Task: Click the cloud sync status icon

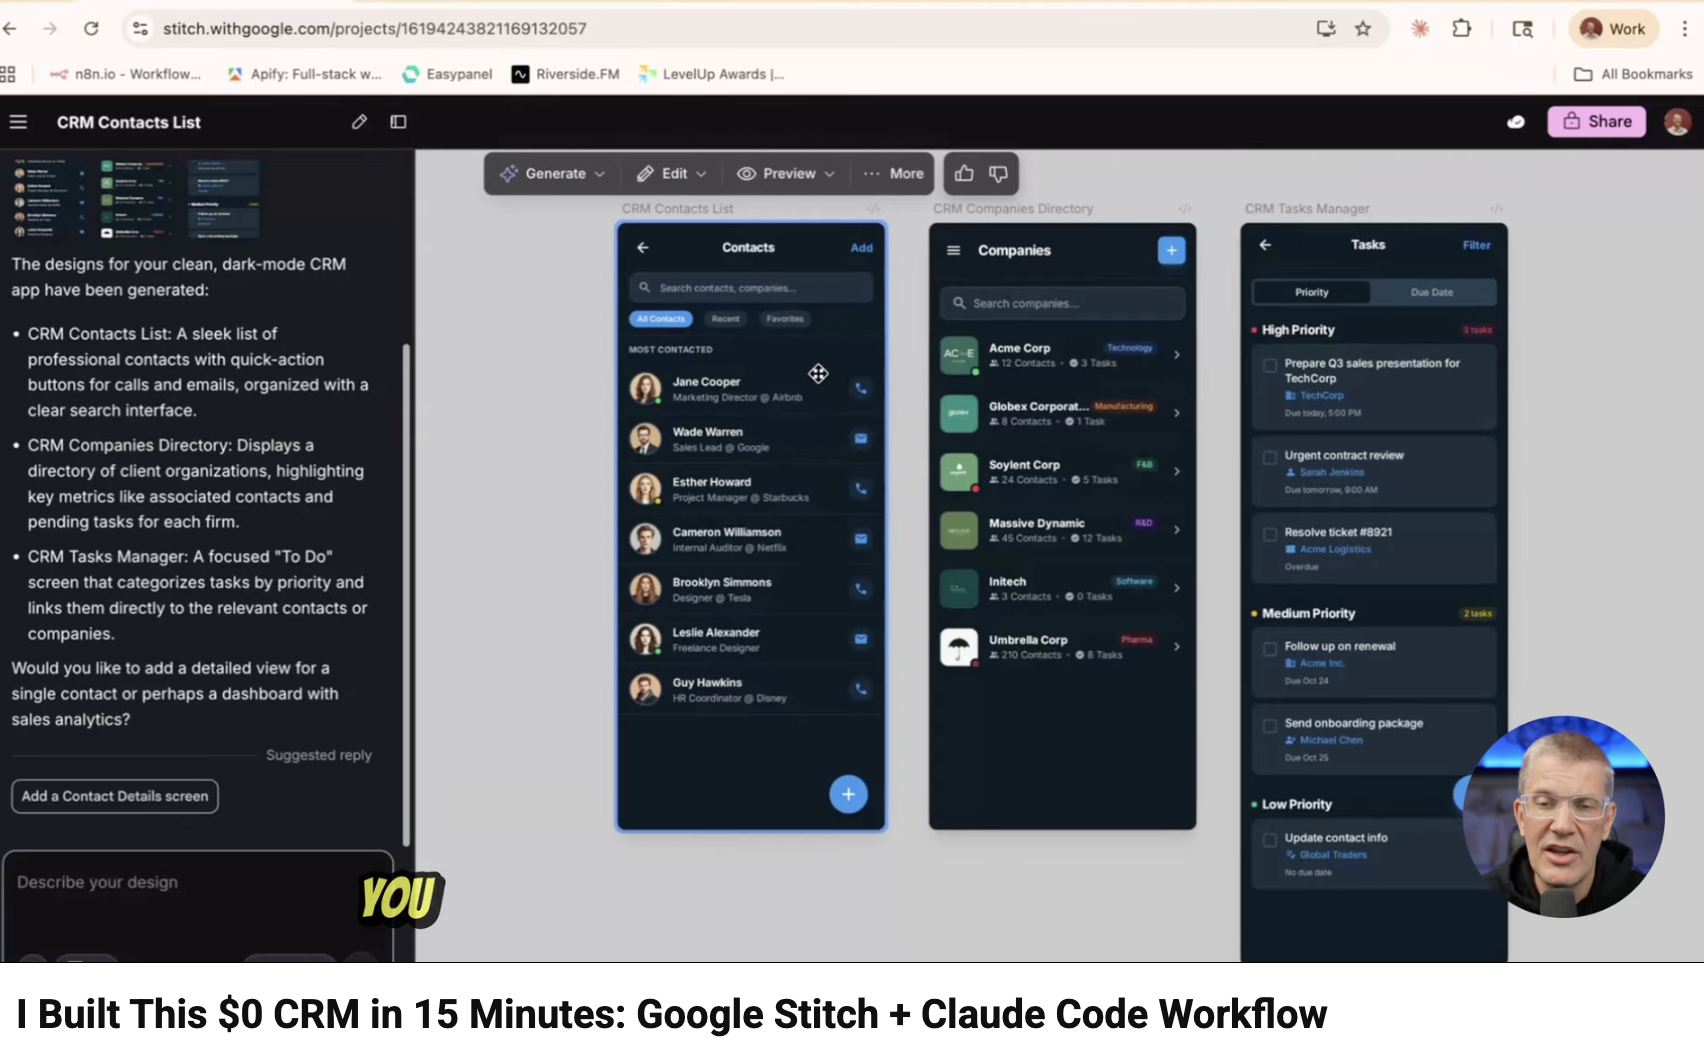Action: point(1516,122)
